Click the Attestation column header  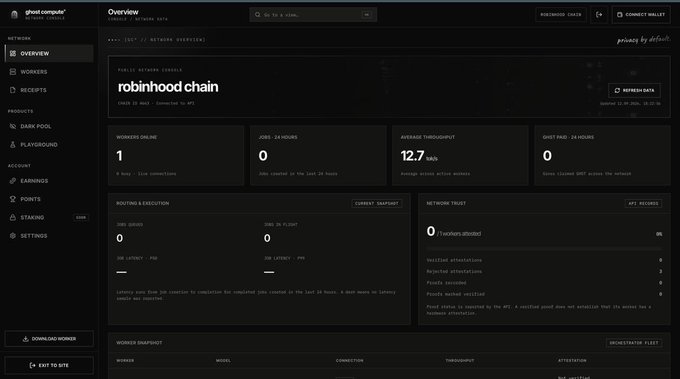coord(572,361)
